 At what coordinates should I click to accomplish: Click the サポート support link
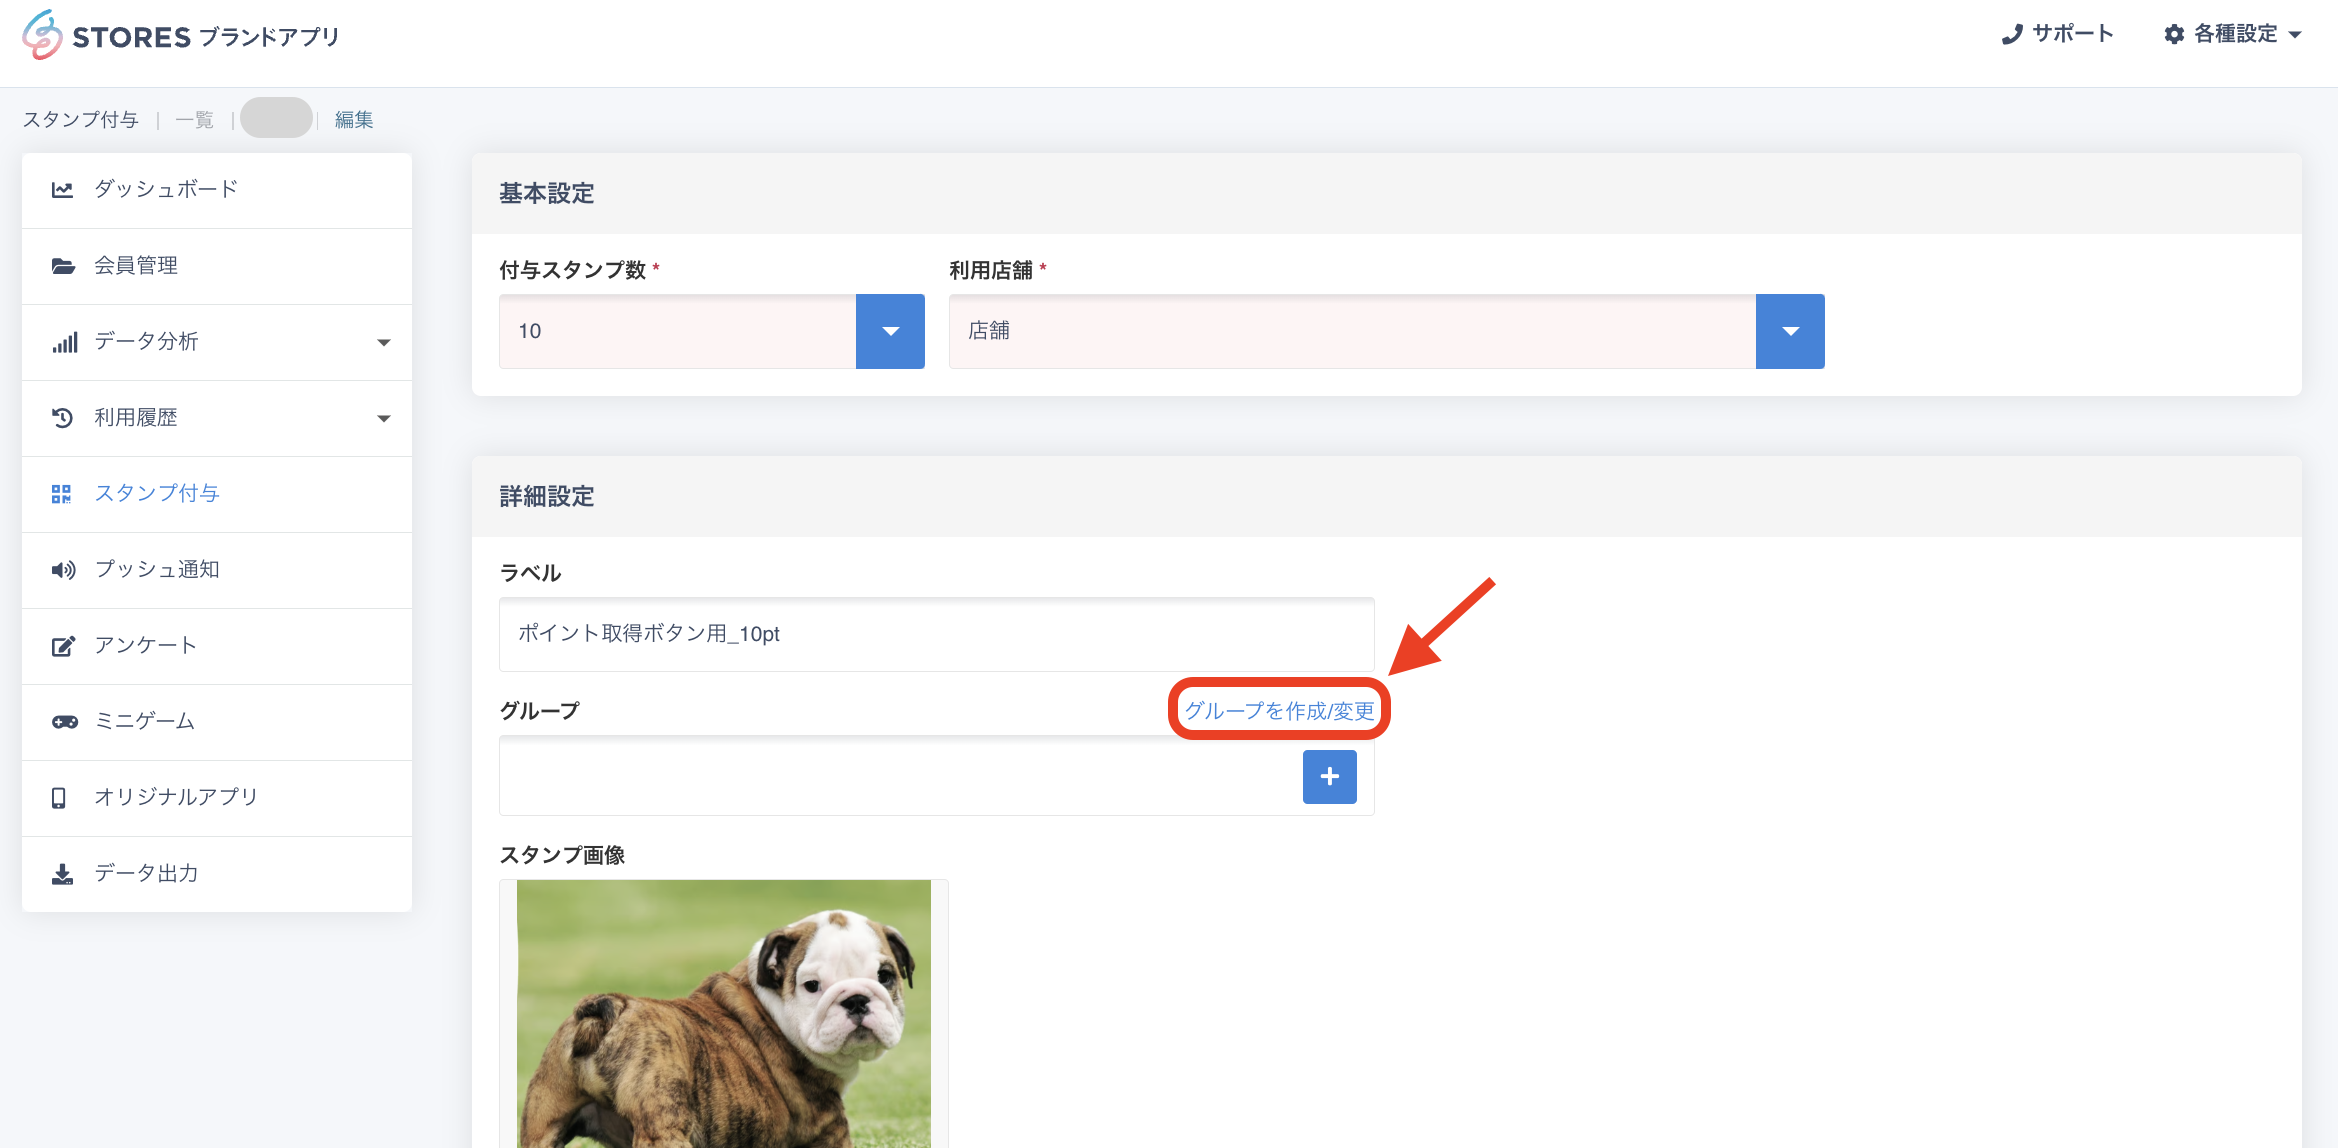coord(2059,35)
